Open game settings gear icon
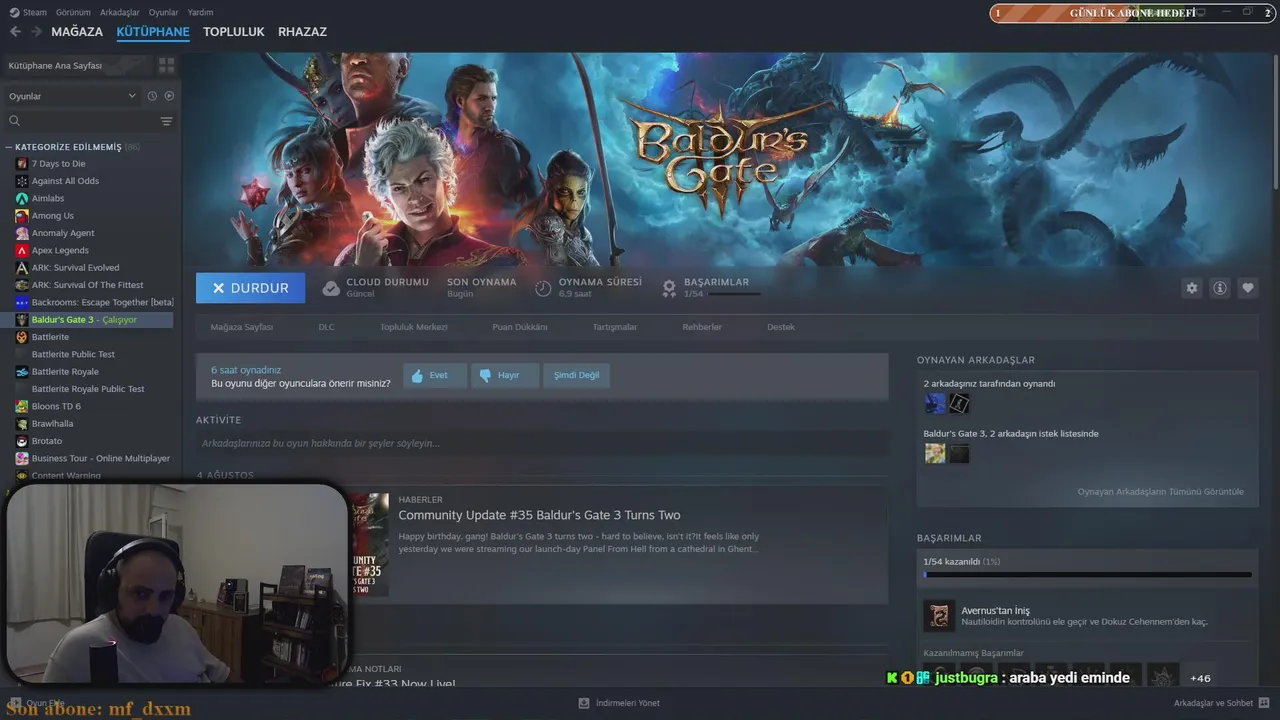The width and height of the screenshot is (1280, 720). click(1191, 288)
